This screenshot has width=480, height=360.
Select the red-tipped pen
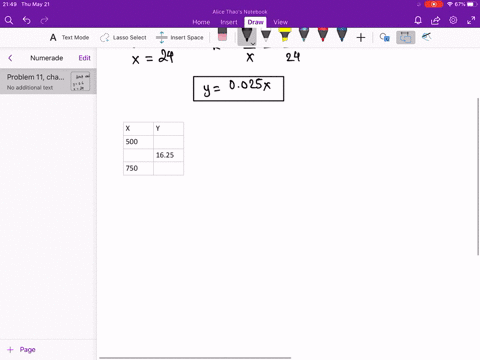coord(323,35)
